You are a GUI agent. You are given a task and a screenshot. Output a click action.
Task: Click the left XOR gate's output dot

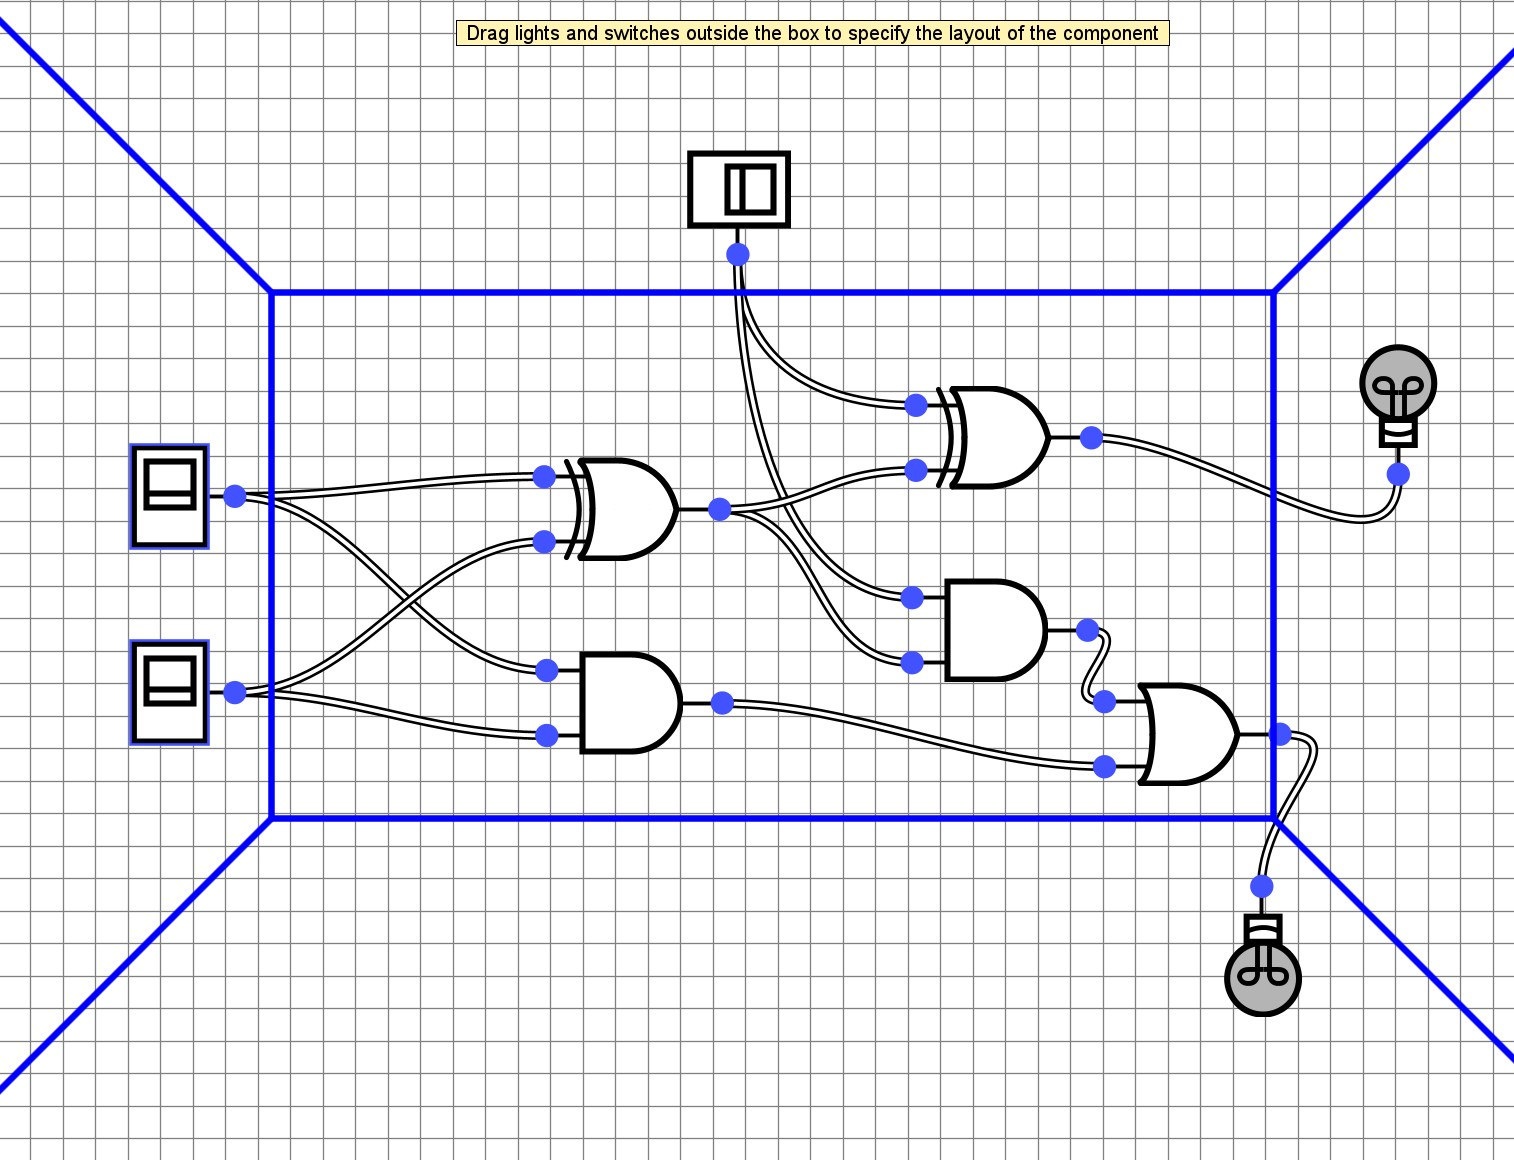click(x=720, y=510)
